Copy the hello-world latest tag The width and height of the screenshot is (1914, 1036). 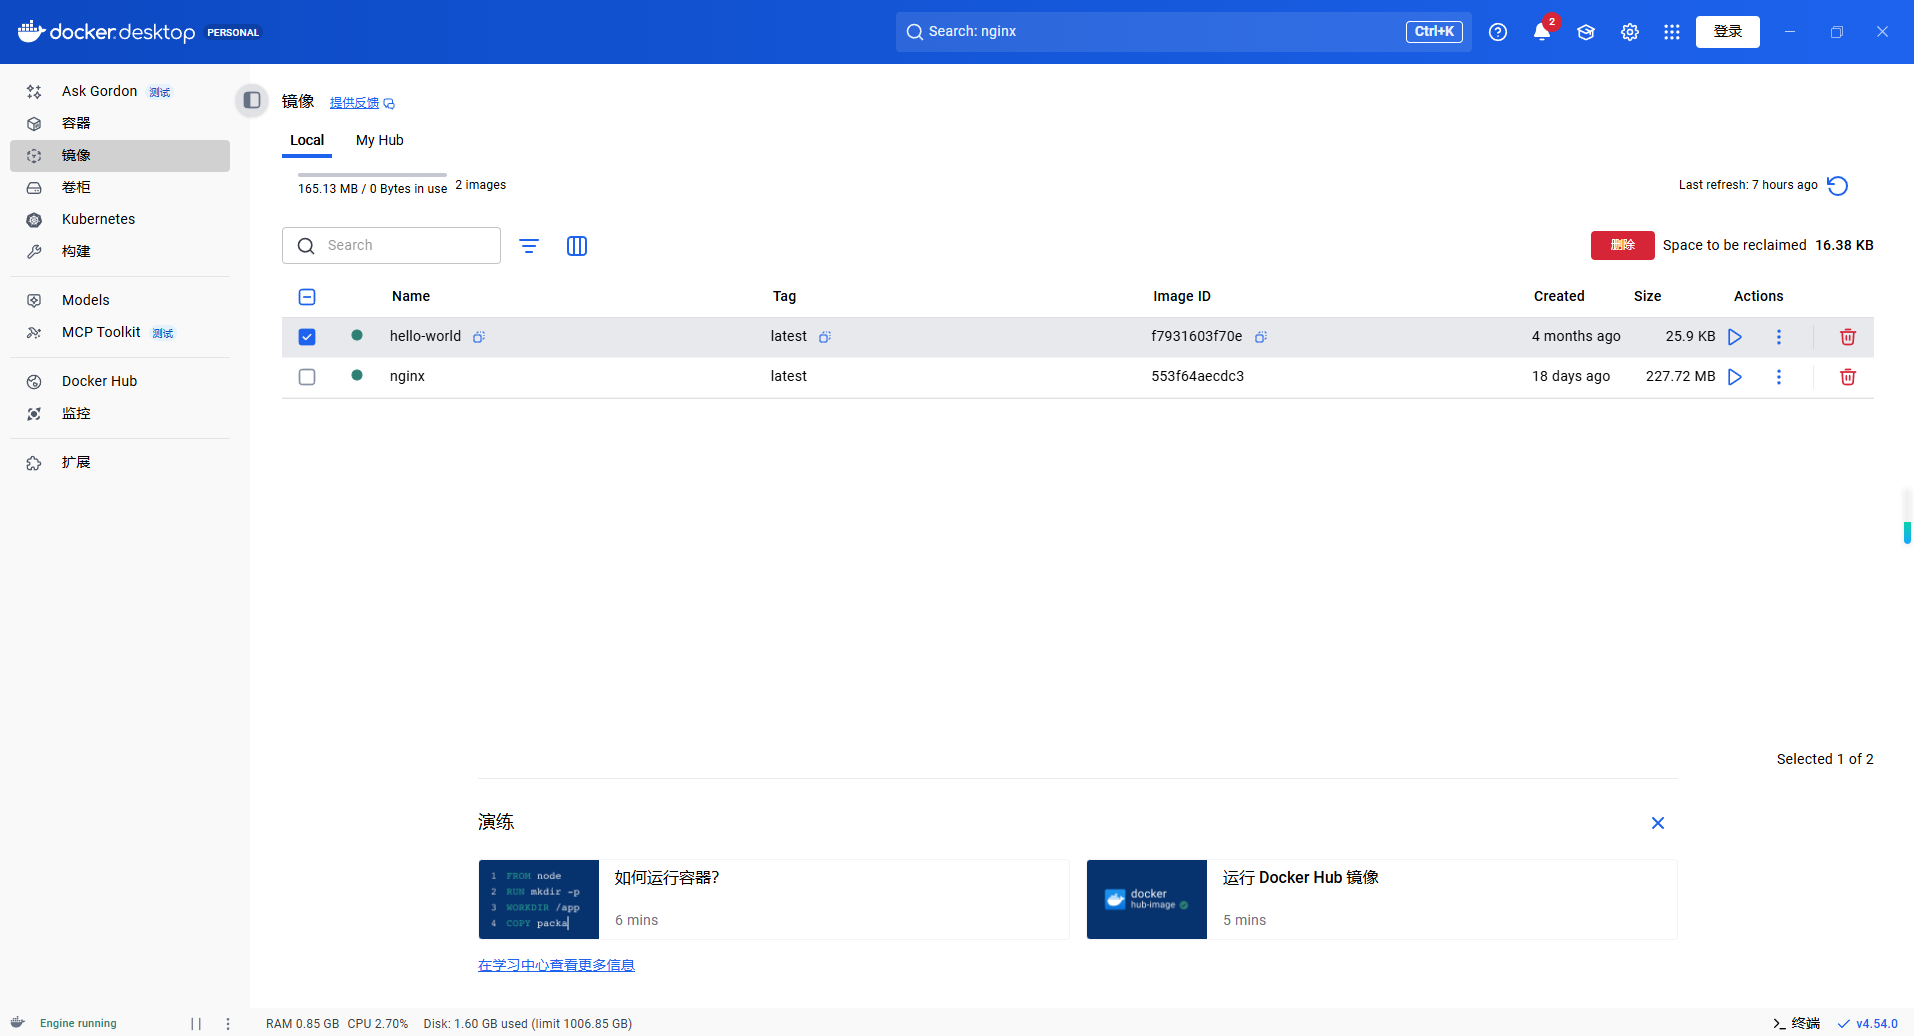(x=825, y=337)
